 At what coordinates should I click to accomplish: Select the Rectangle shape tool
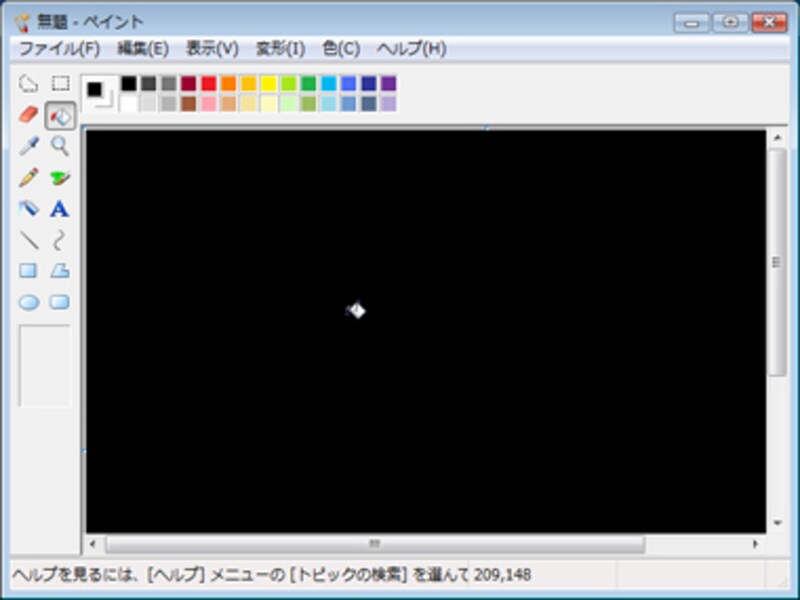29,271
